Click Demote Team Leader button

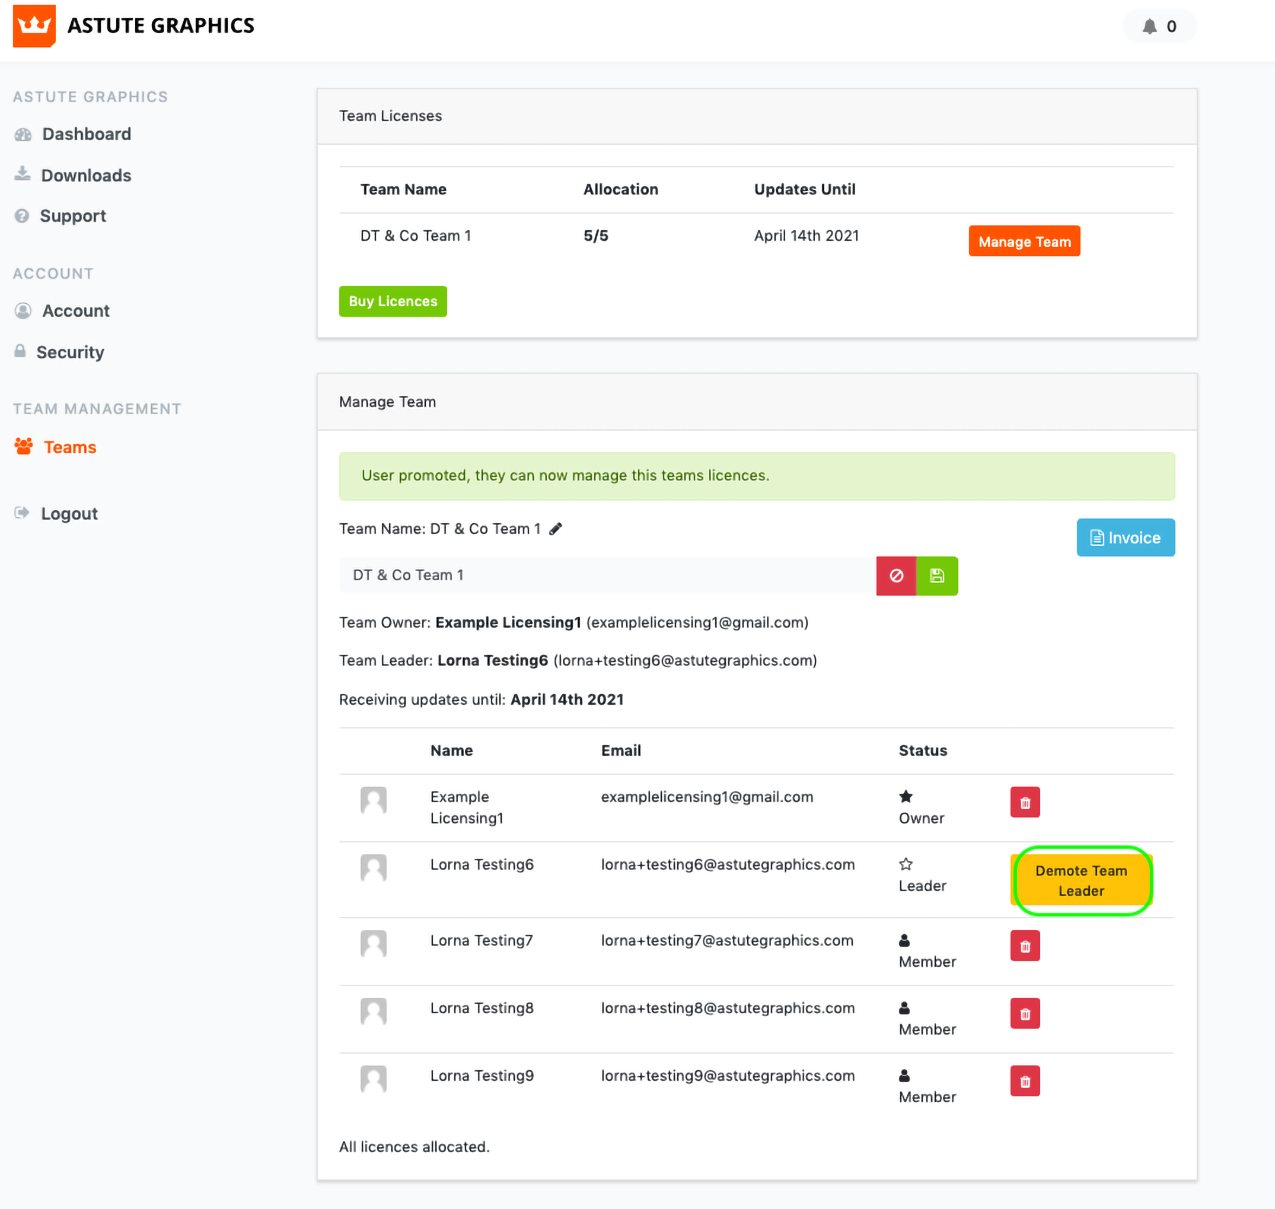tap(1081, 881)
